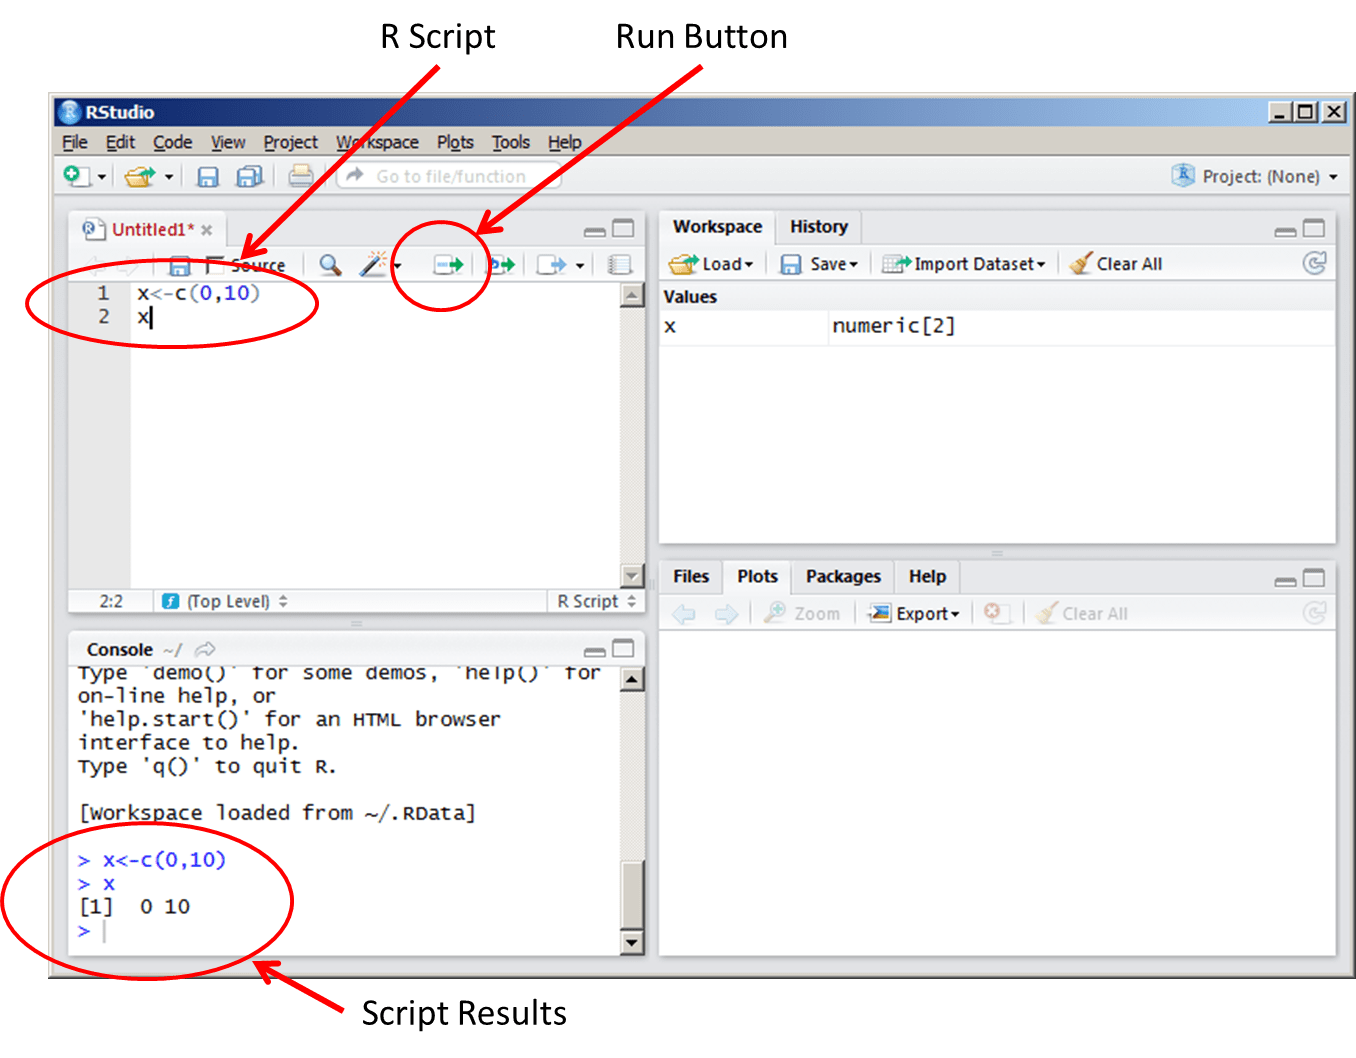Image resolution: width=1356 pixels, height=1058 pixels.
Task: Click the Open File folder icon
Action: click(x=140, y=177)
